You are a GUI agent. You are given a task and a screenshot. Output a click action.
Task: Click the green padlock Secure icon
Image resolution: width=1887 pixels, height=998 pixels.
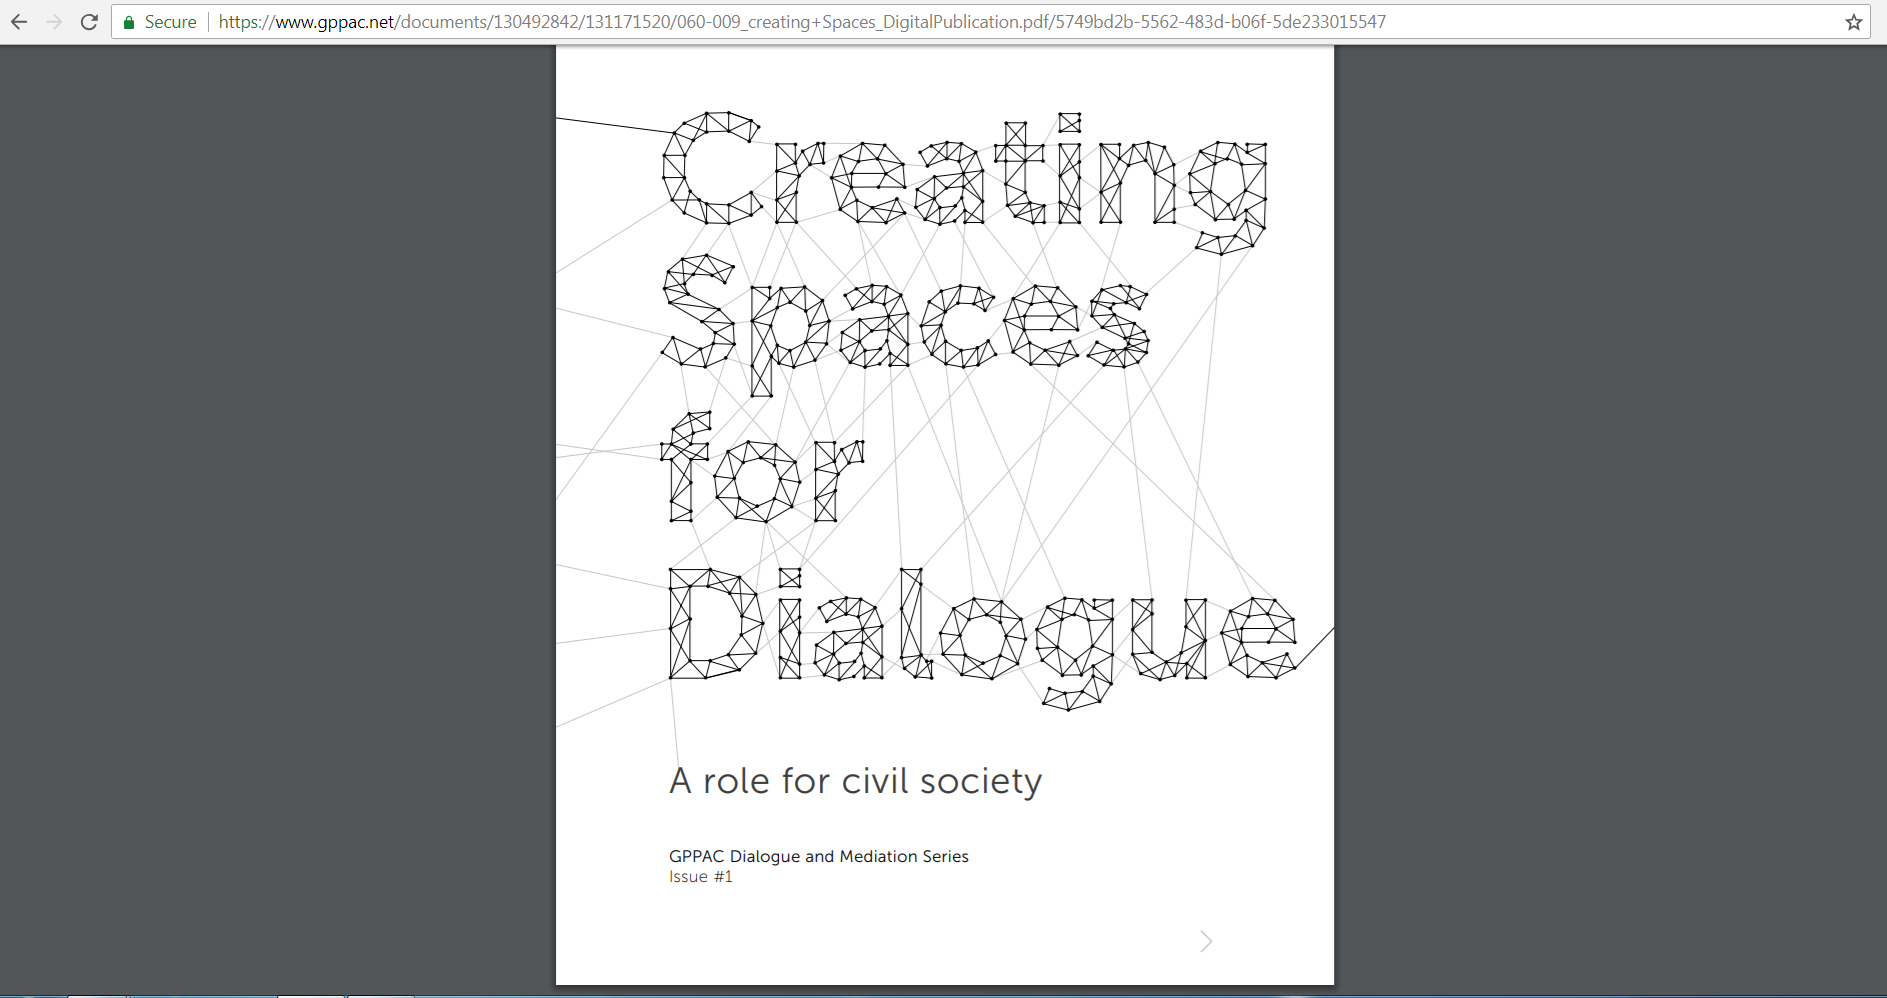pos(129,22)
